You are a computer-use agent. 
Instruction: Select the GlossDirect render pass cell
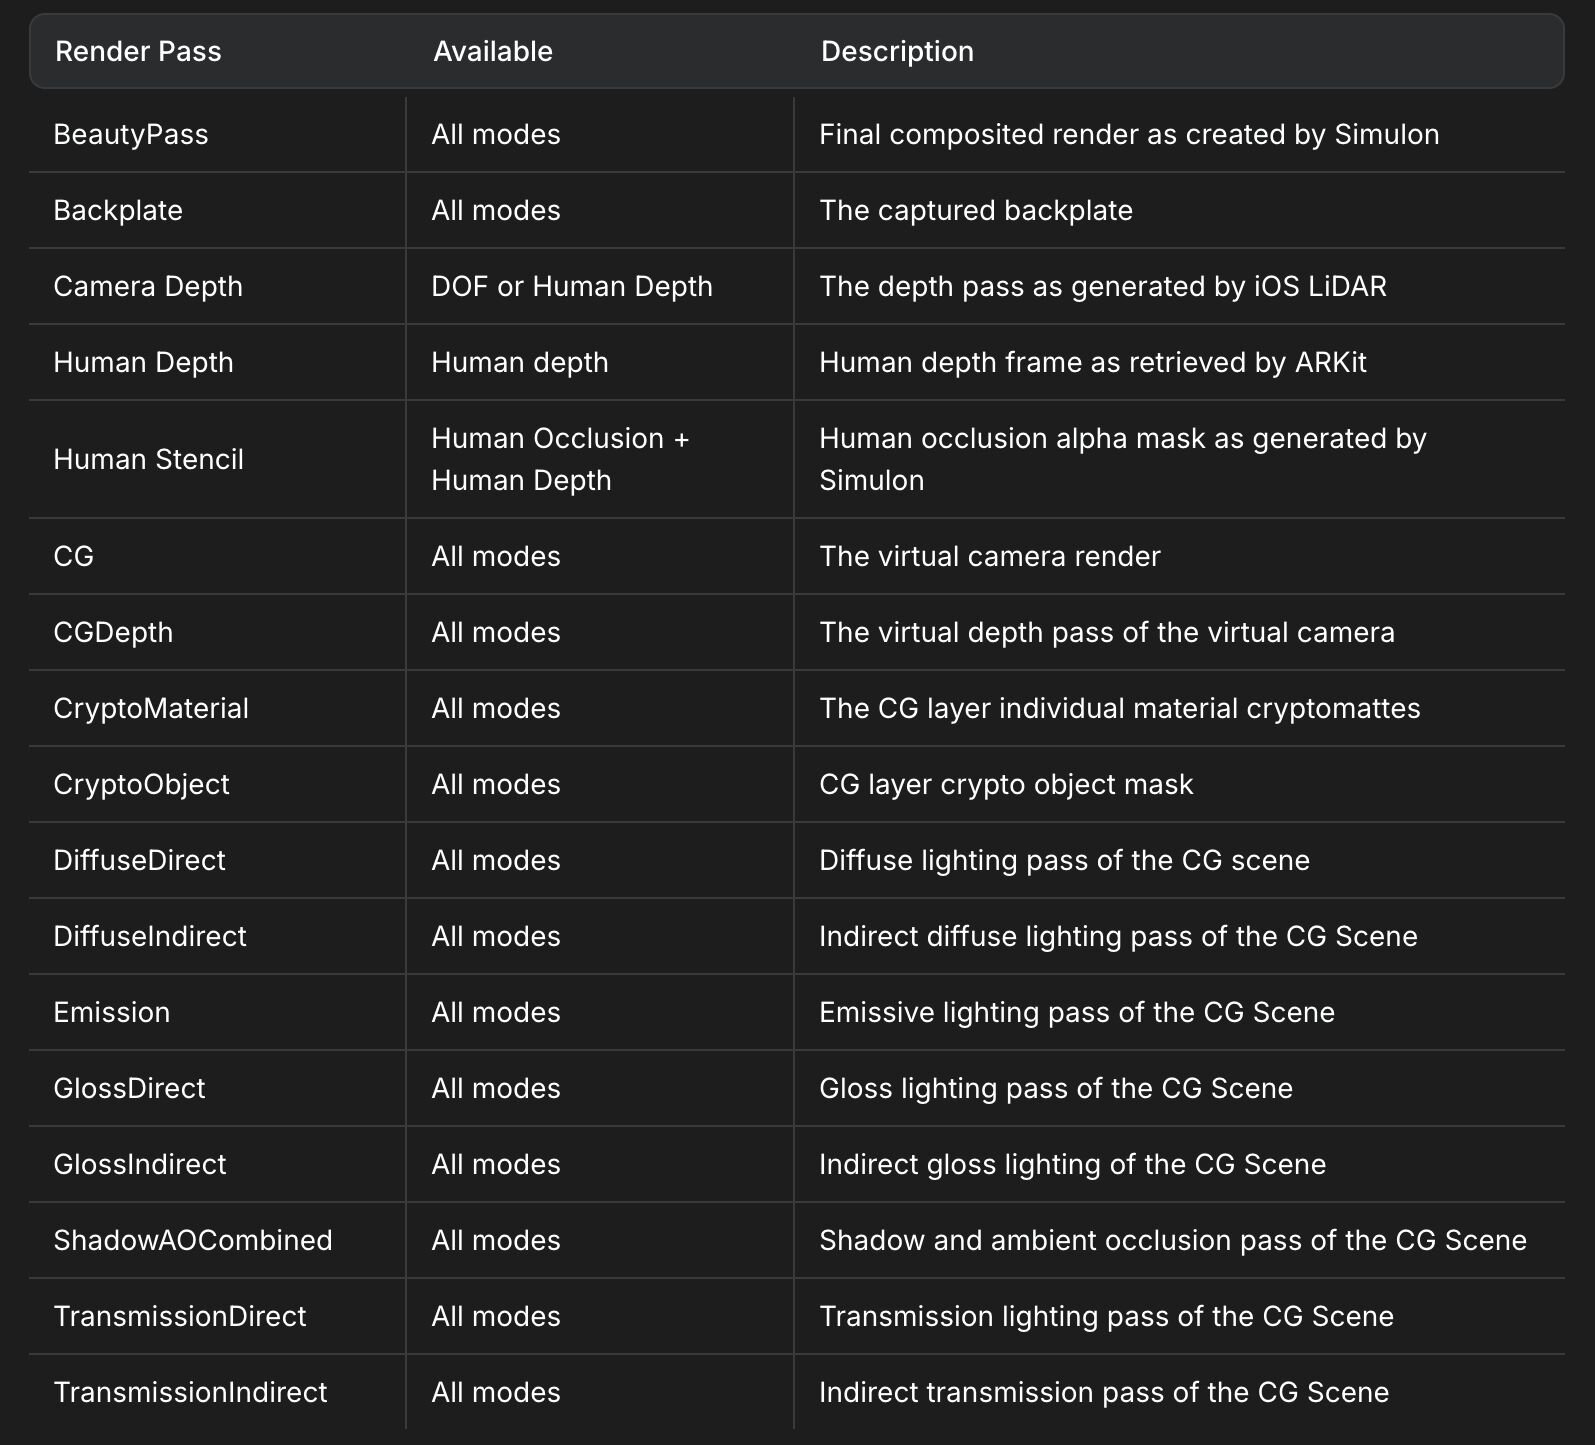tap(129, 1089)
